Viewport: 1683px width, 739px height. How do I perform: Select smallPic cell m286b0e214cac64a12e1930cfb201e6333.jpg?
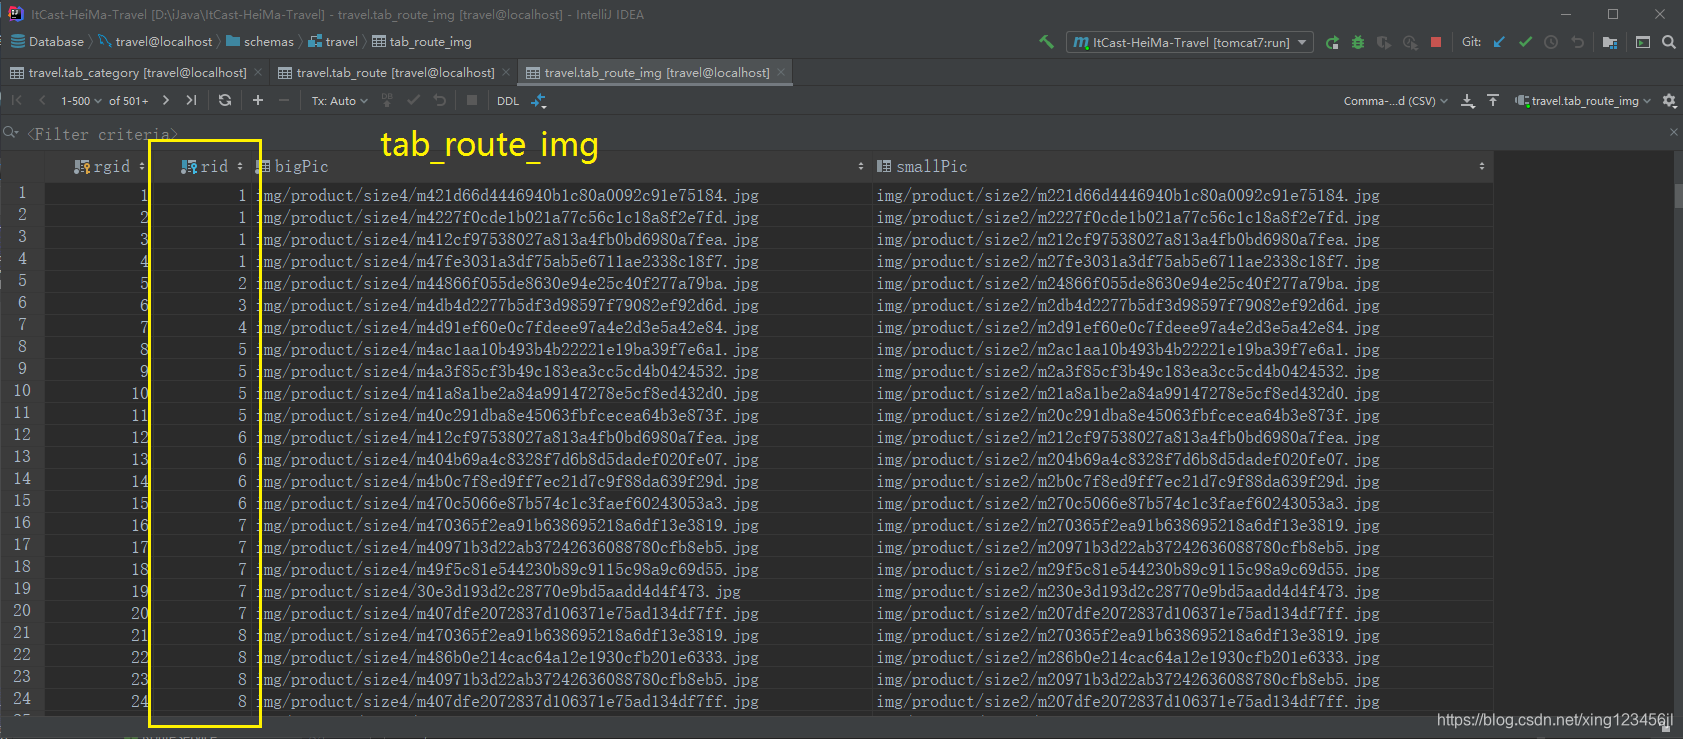(1182, 657)
